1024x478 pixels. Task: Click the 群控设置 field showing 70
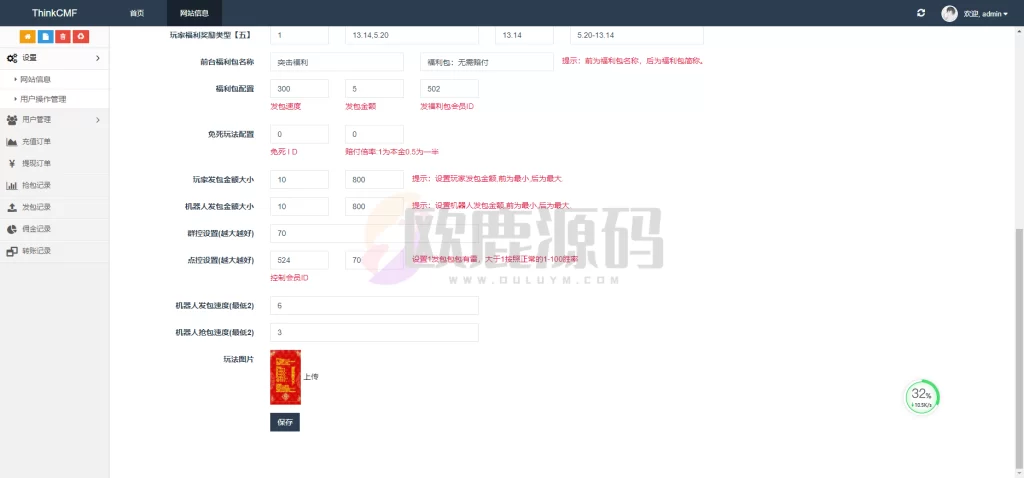point(374,233)
